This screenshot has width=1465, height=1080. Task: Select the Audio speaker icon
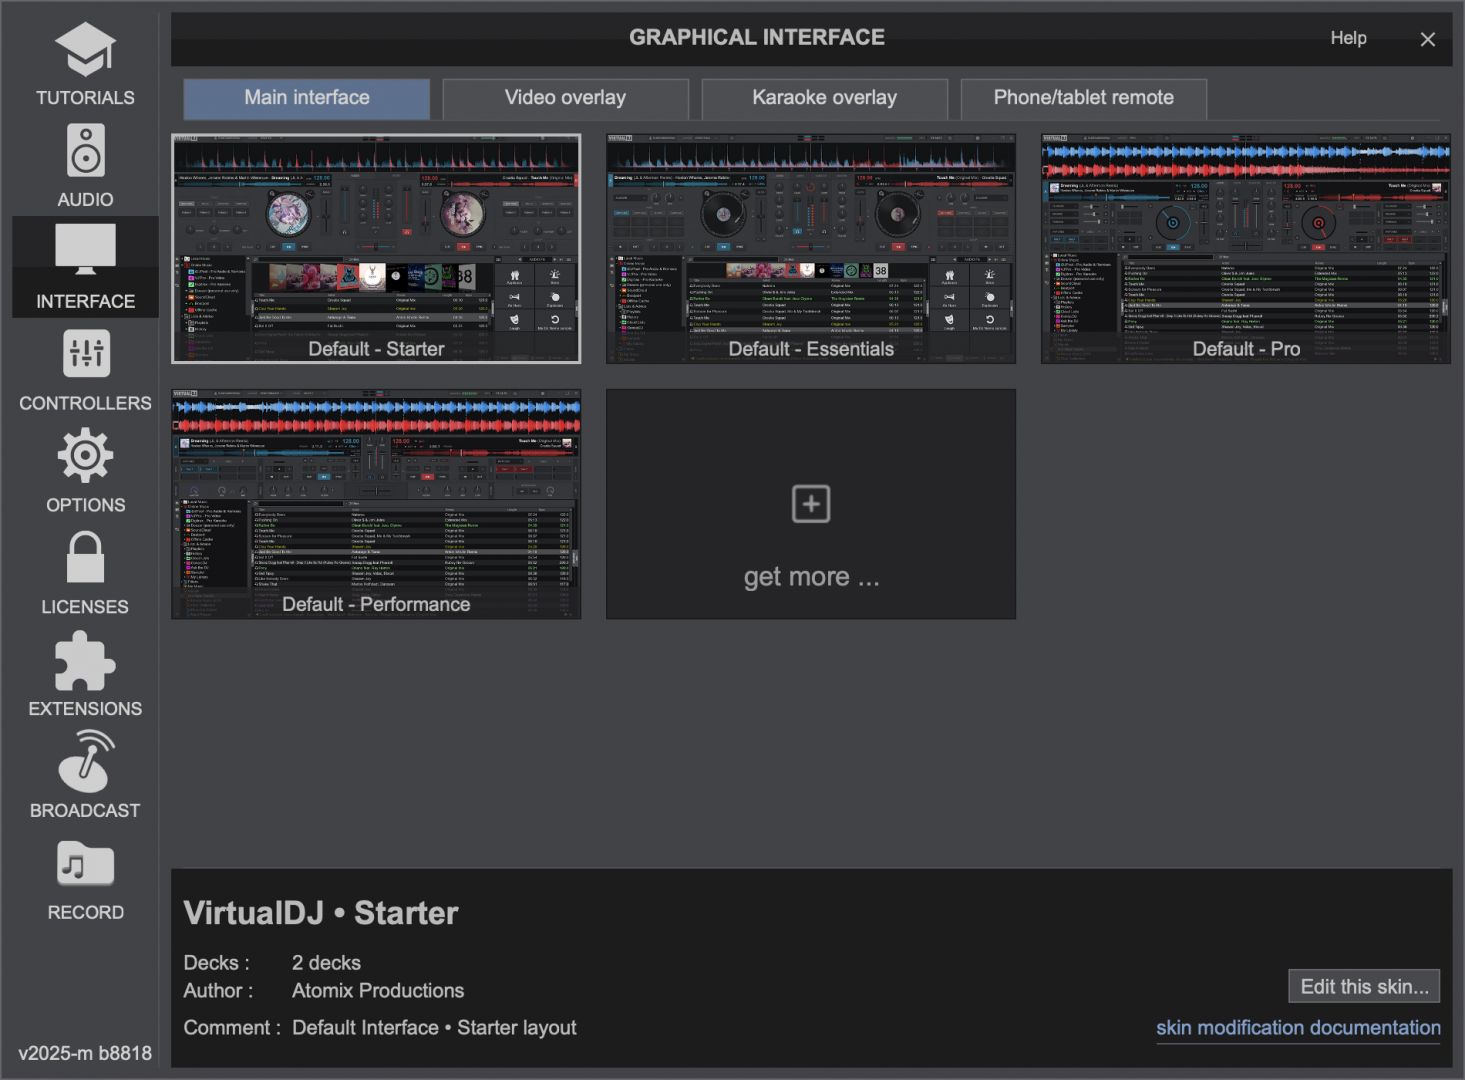(x=85, y=151)
